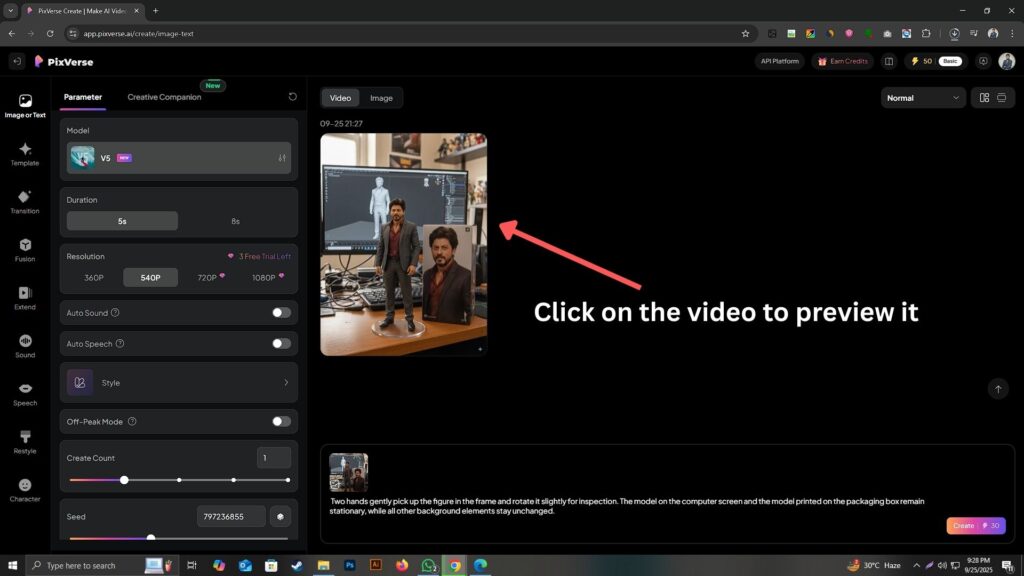The width and height of the screenshot is (1024, 576).
Task: Click the reset parameters refresh icon
Action: pyautogui.click(x=292, y=97)
